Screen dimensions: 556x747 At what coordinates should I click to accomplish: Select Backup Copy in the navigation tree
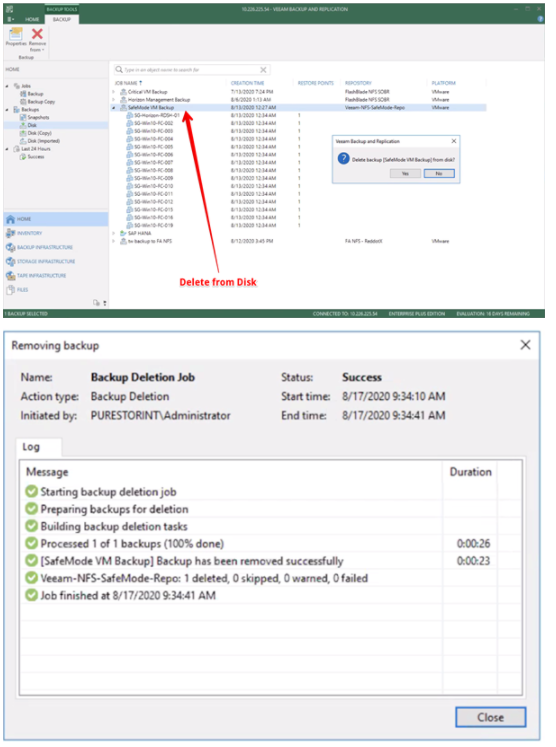click(x=37, y=101)
